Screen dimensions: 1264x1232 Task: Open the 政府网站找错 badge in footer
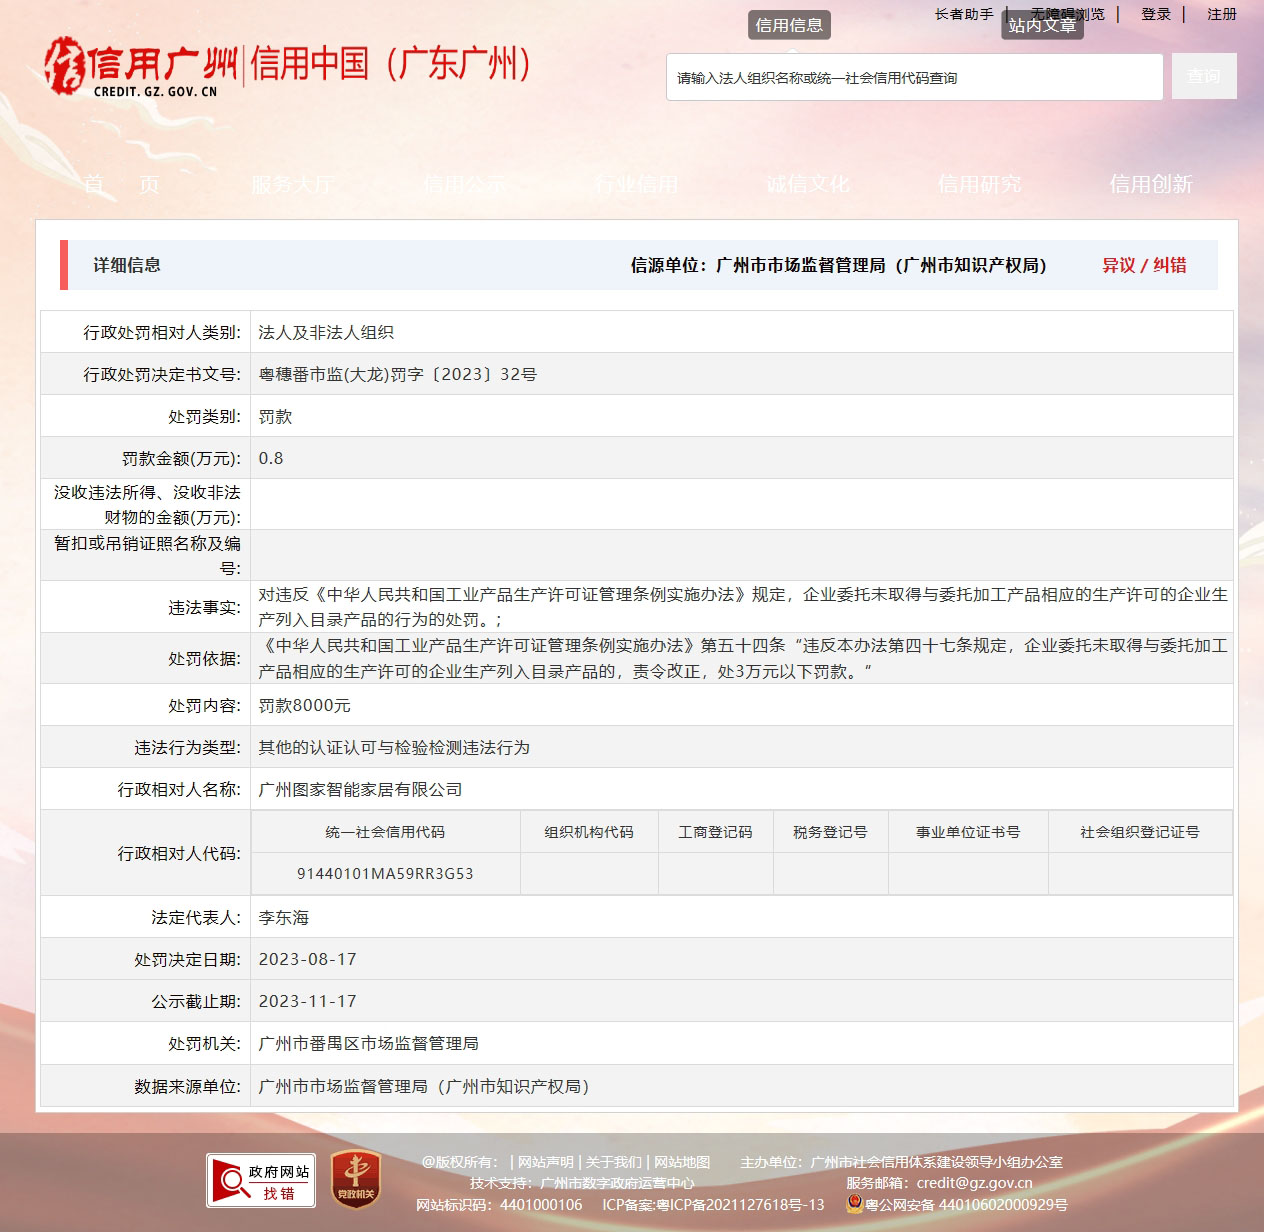coord(261,1180)
